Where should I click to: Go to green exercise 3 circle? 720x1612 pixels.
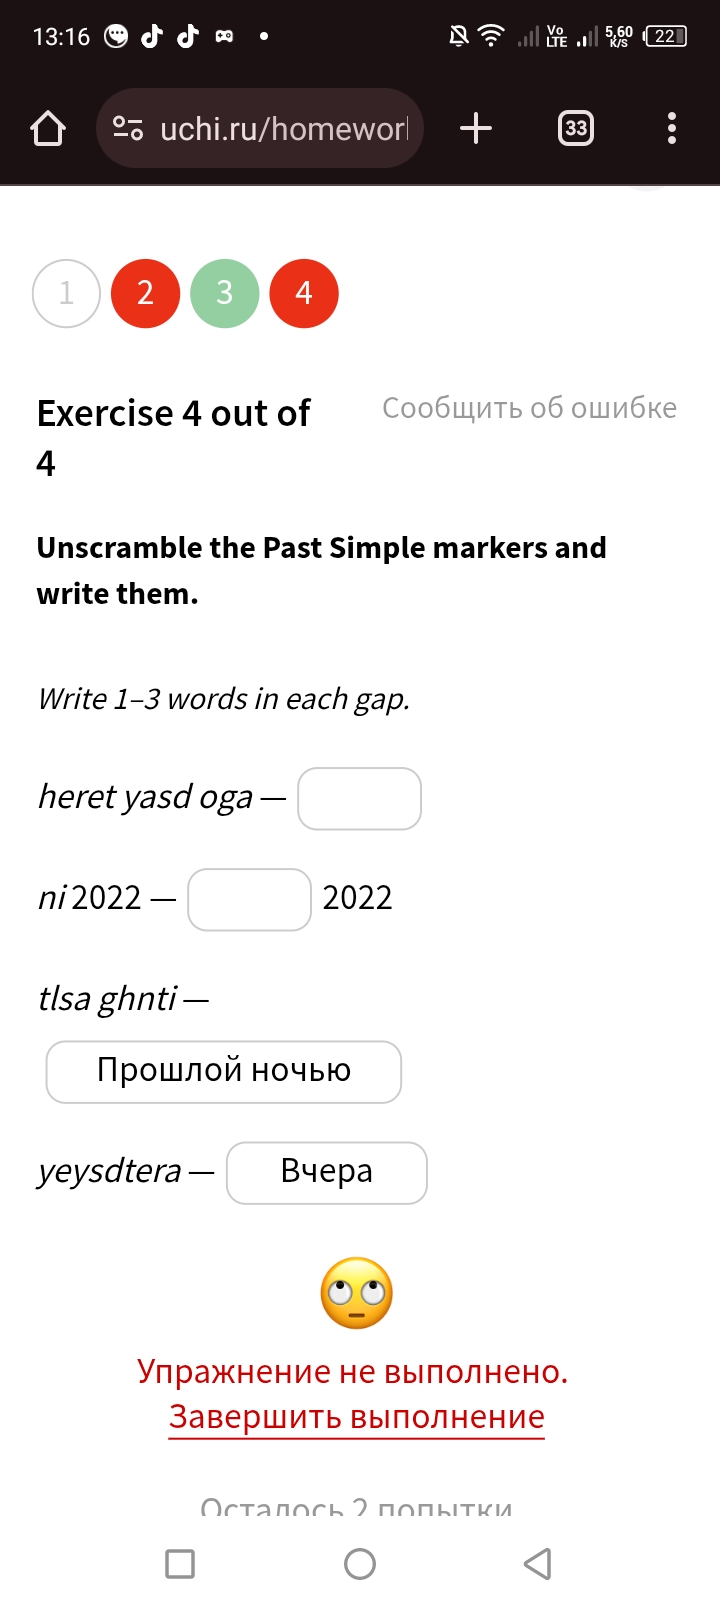(x=225, y=293)
